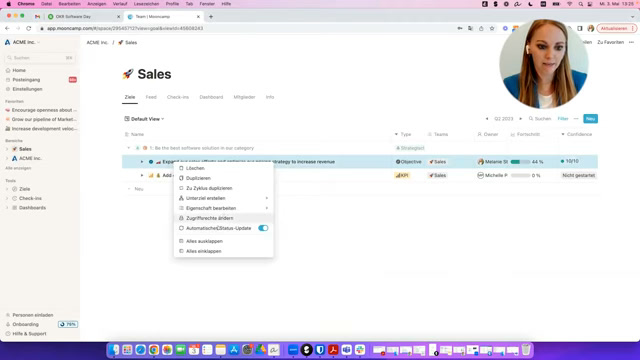The height and width of the screenshot is (360, 640).
Task: Open the Filter option
Action: [x=563, y=119]
